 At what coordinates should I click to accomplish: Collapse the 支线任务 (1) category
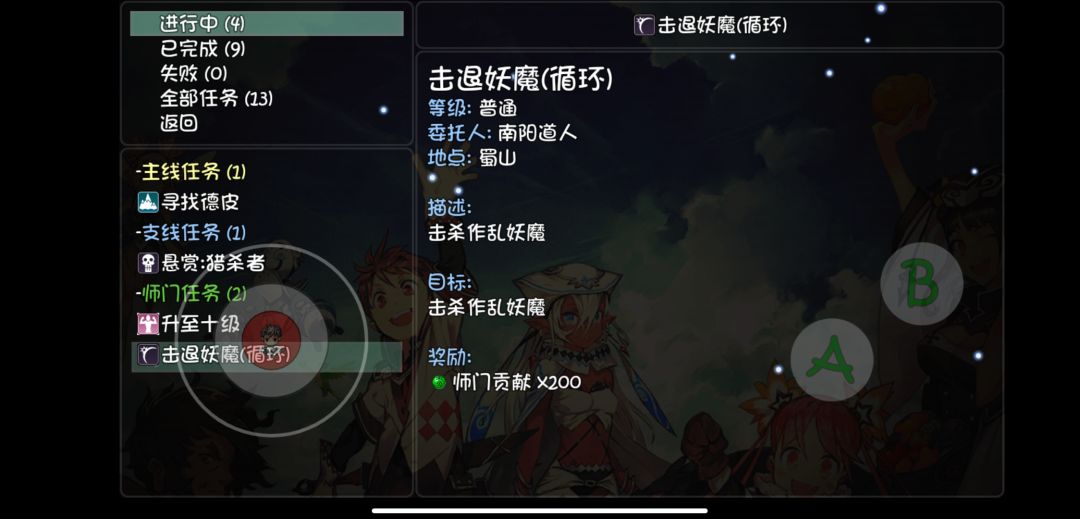[x=191, y=232]
